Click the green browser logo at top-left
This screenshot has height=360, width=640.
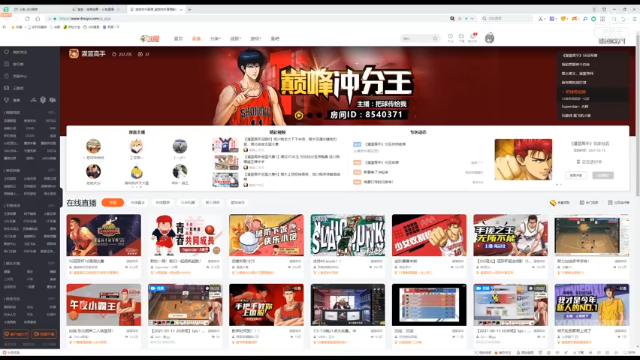click(x=6, y=9)
